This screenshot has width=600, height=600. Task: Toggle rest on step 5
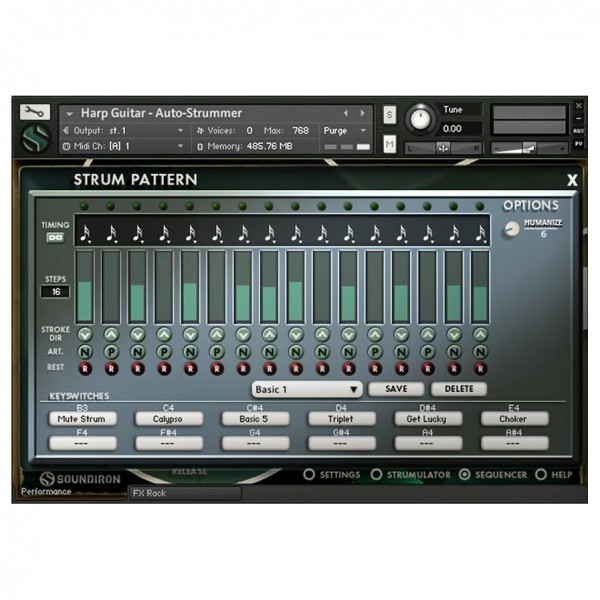click(x=191, y=369)
